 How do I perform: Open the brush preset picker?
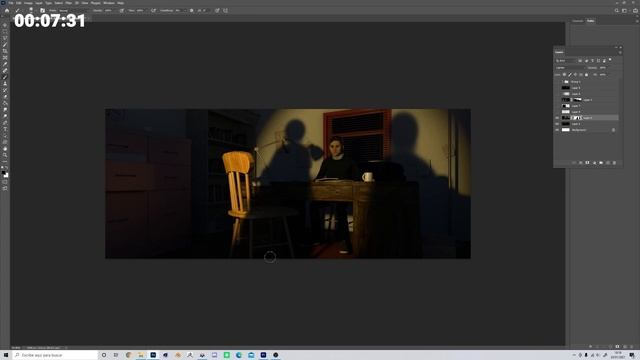click(x=31, y=11)
